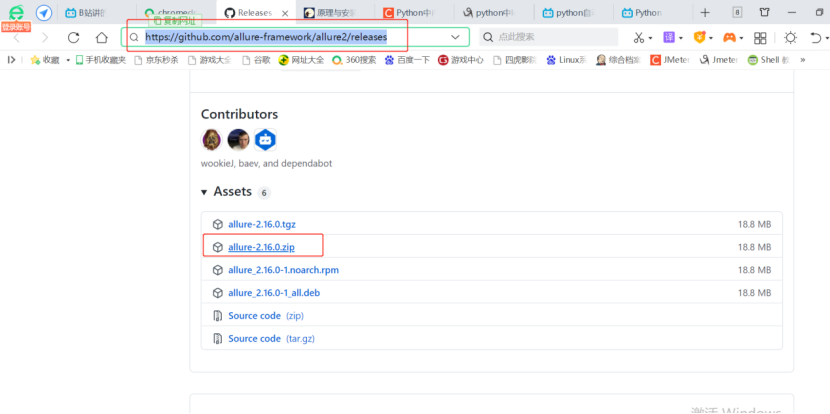Open the 百度一下 bookmark

(x=408, y=60)
